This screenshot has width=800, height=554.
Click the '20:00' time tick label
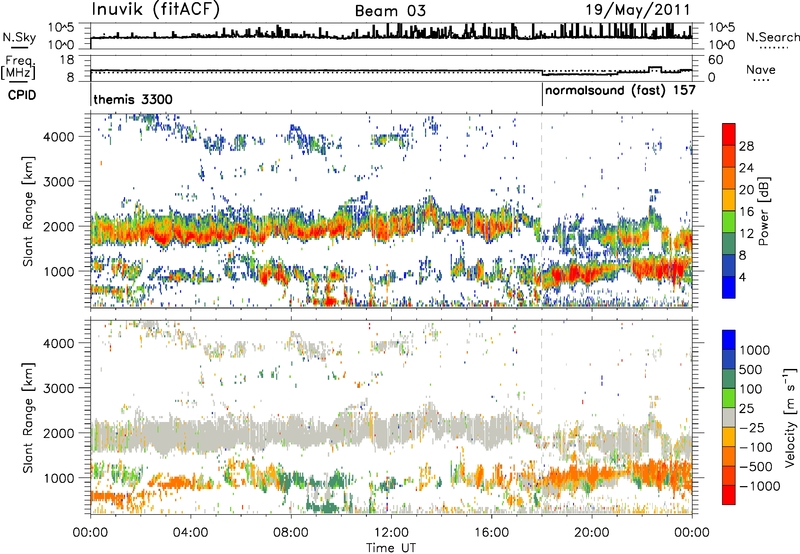point(591,533)
